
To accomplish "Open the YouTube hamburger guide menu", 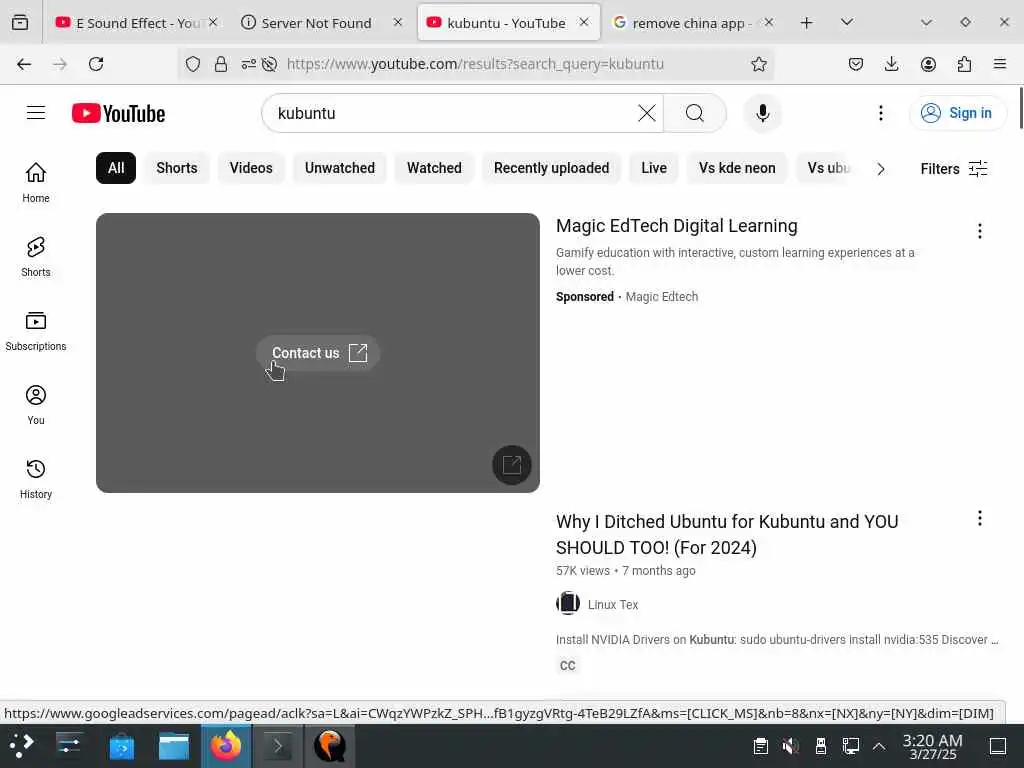I will (x=36, y=113).
